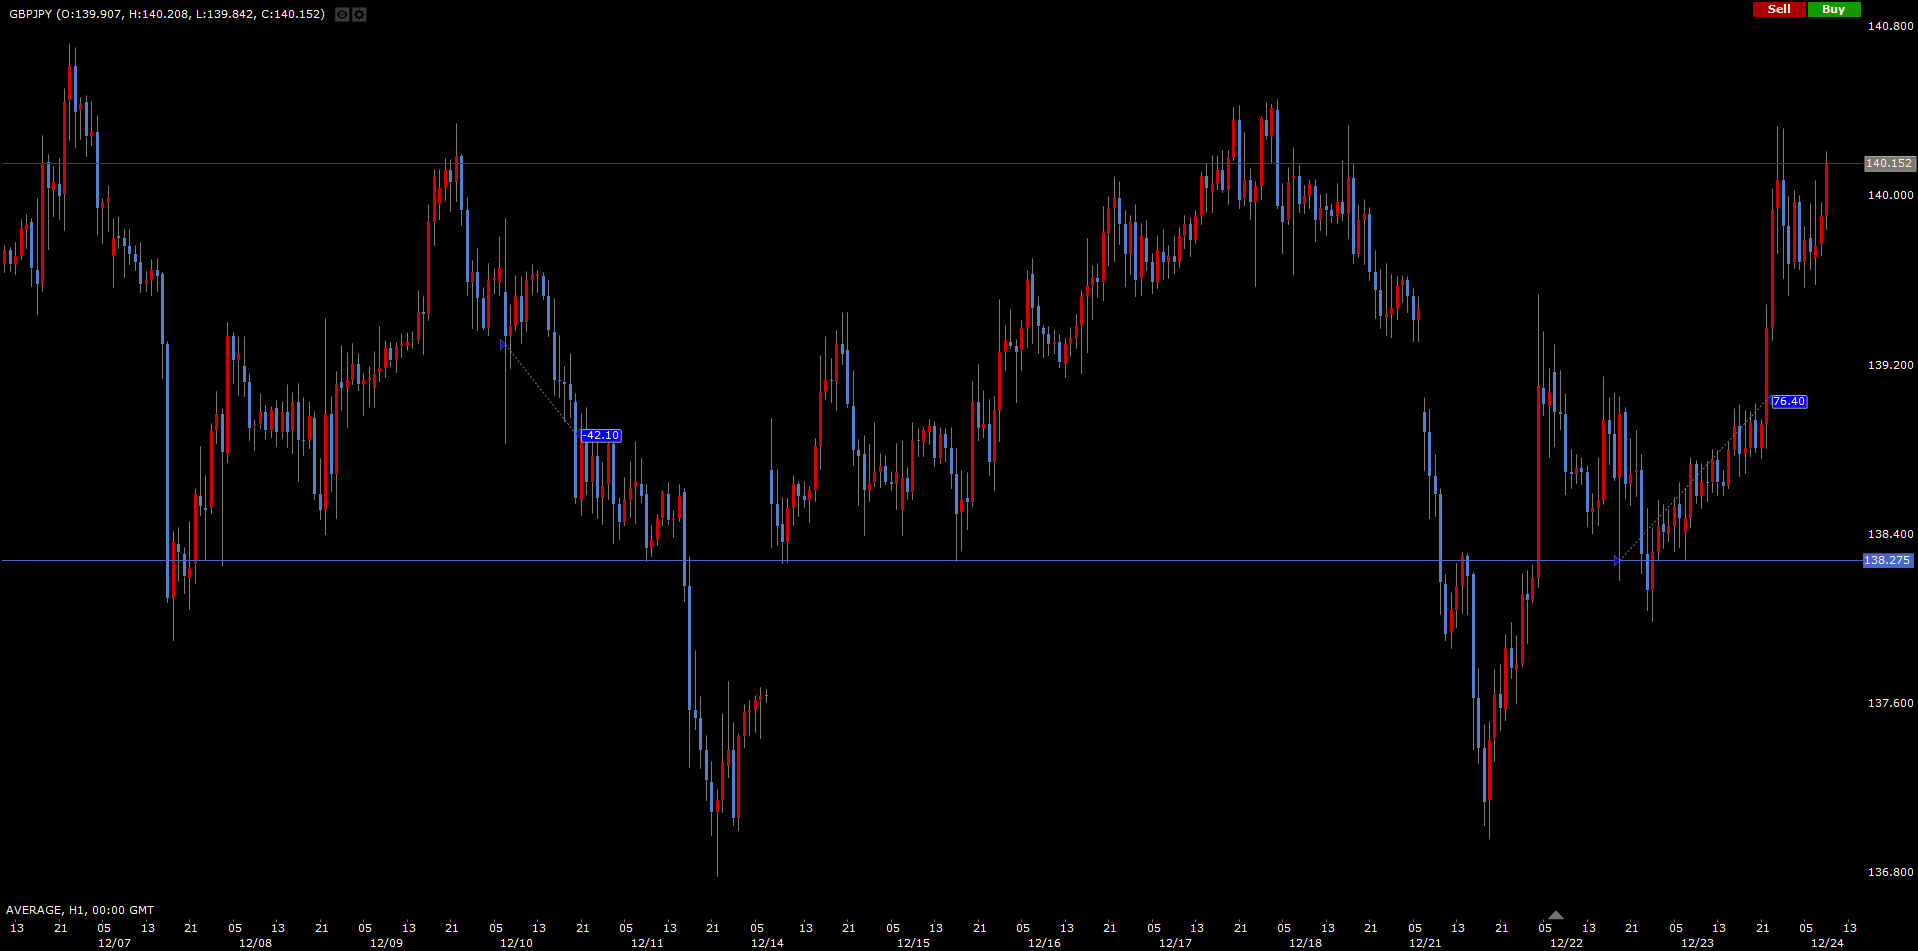The width and height of the screenshot is (1918, 951).
Task: Click the 12/14 date on the time axis
Action: [x=767, y=943]
